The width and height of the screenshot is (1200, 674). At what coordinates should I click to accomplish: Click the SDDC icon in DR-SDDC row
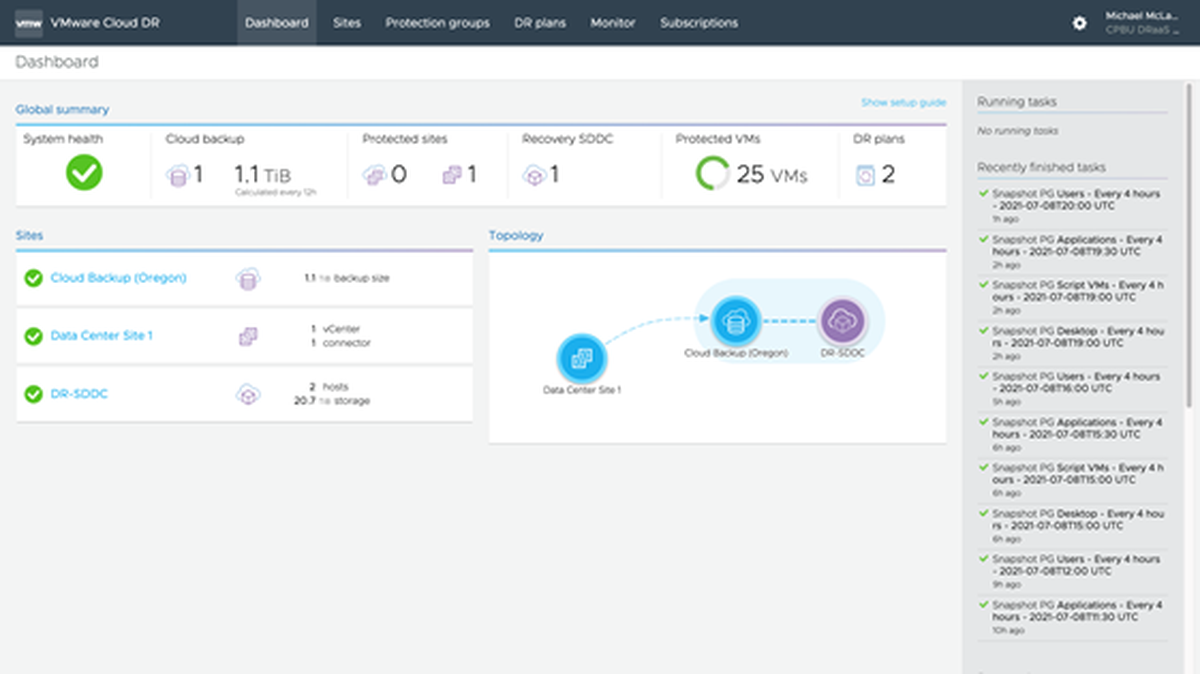247,395
